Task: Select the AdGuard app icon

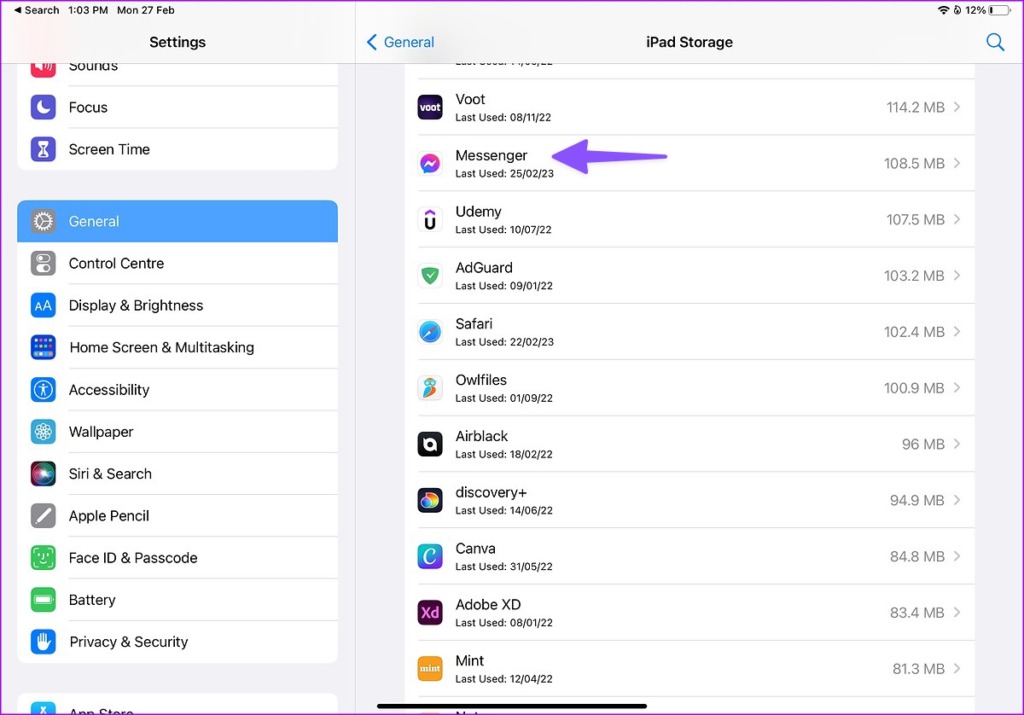Action: click(430, 275)
